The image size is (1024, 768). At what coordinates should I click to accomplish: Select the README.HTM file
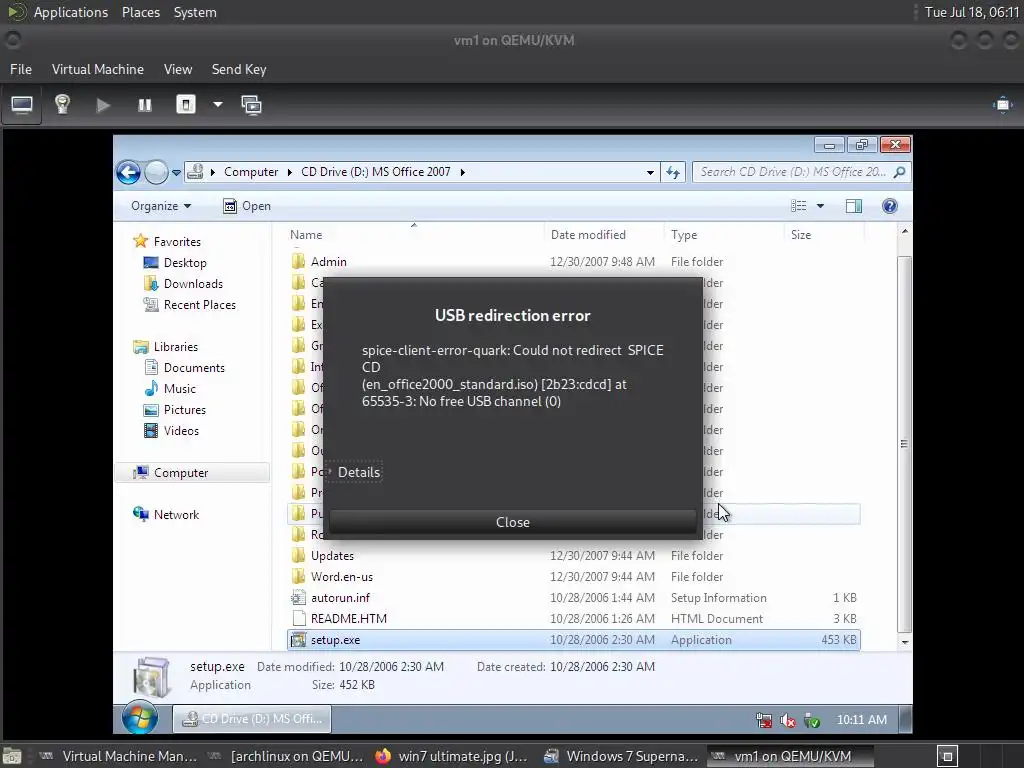tap(349, 618)
